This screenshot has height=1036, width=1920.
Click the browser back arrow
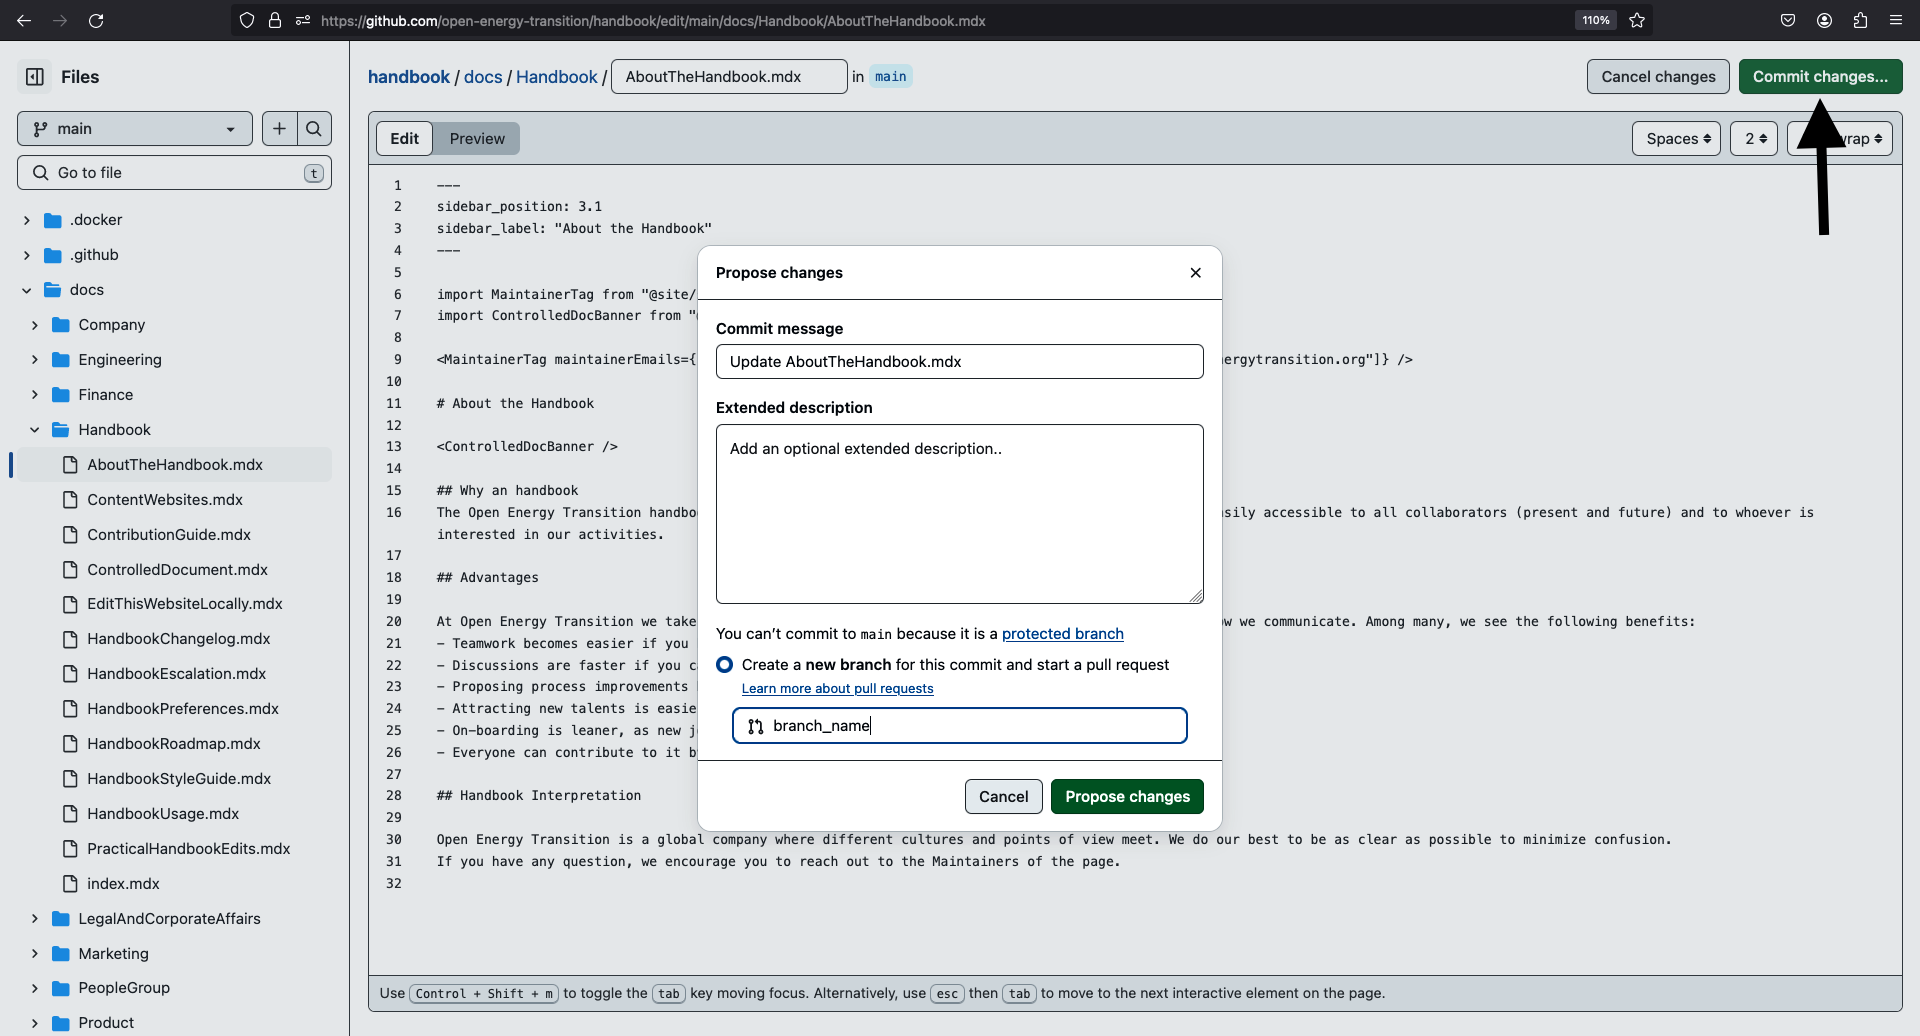(24, 20)
